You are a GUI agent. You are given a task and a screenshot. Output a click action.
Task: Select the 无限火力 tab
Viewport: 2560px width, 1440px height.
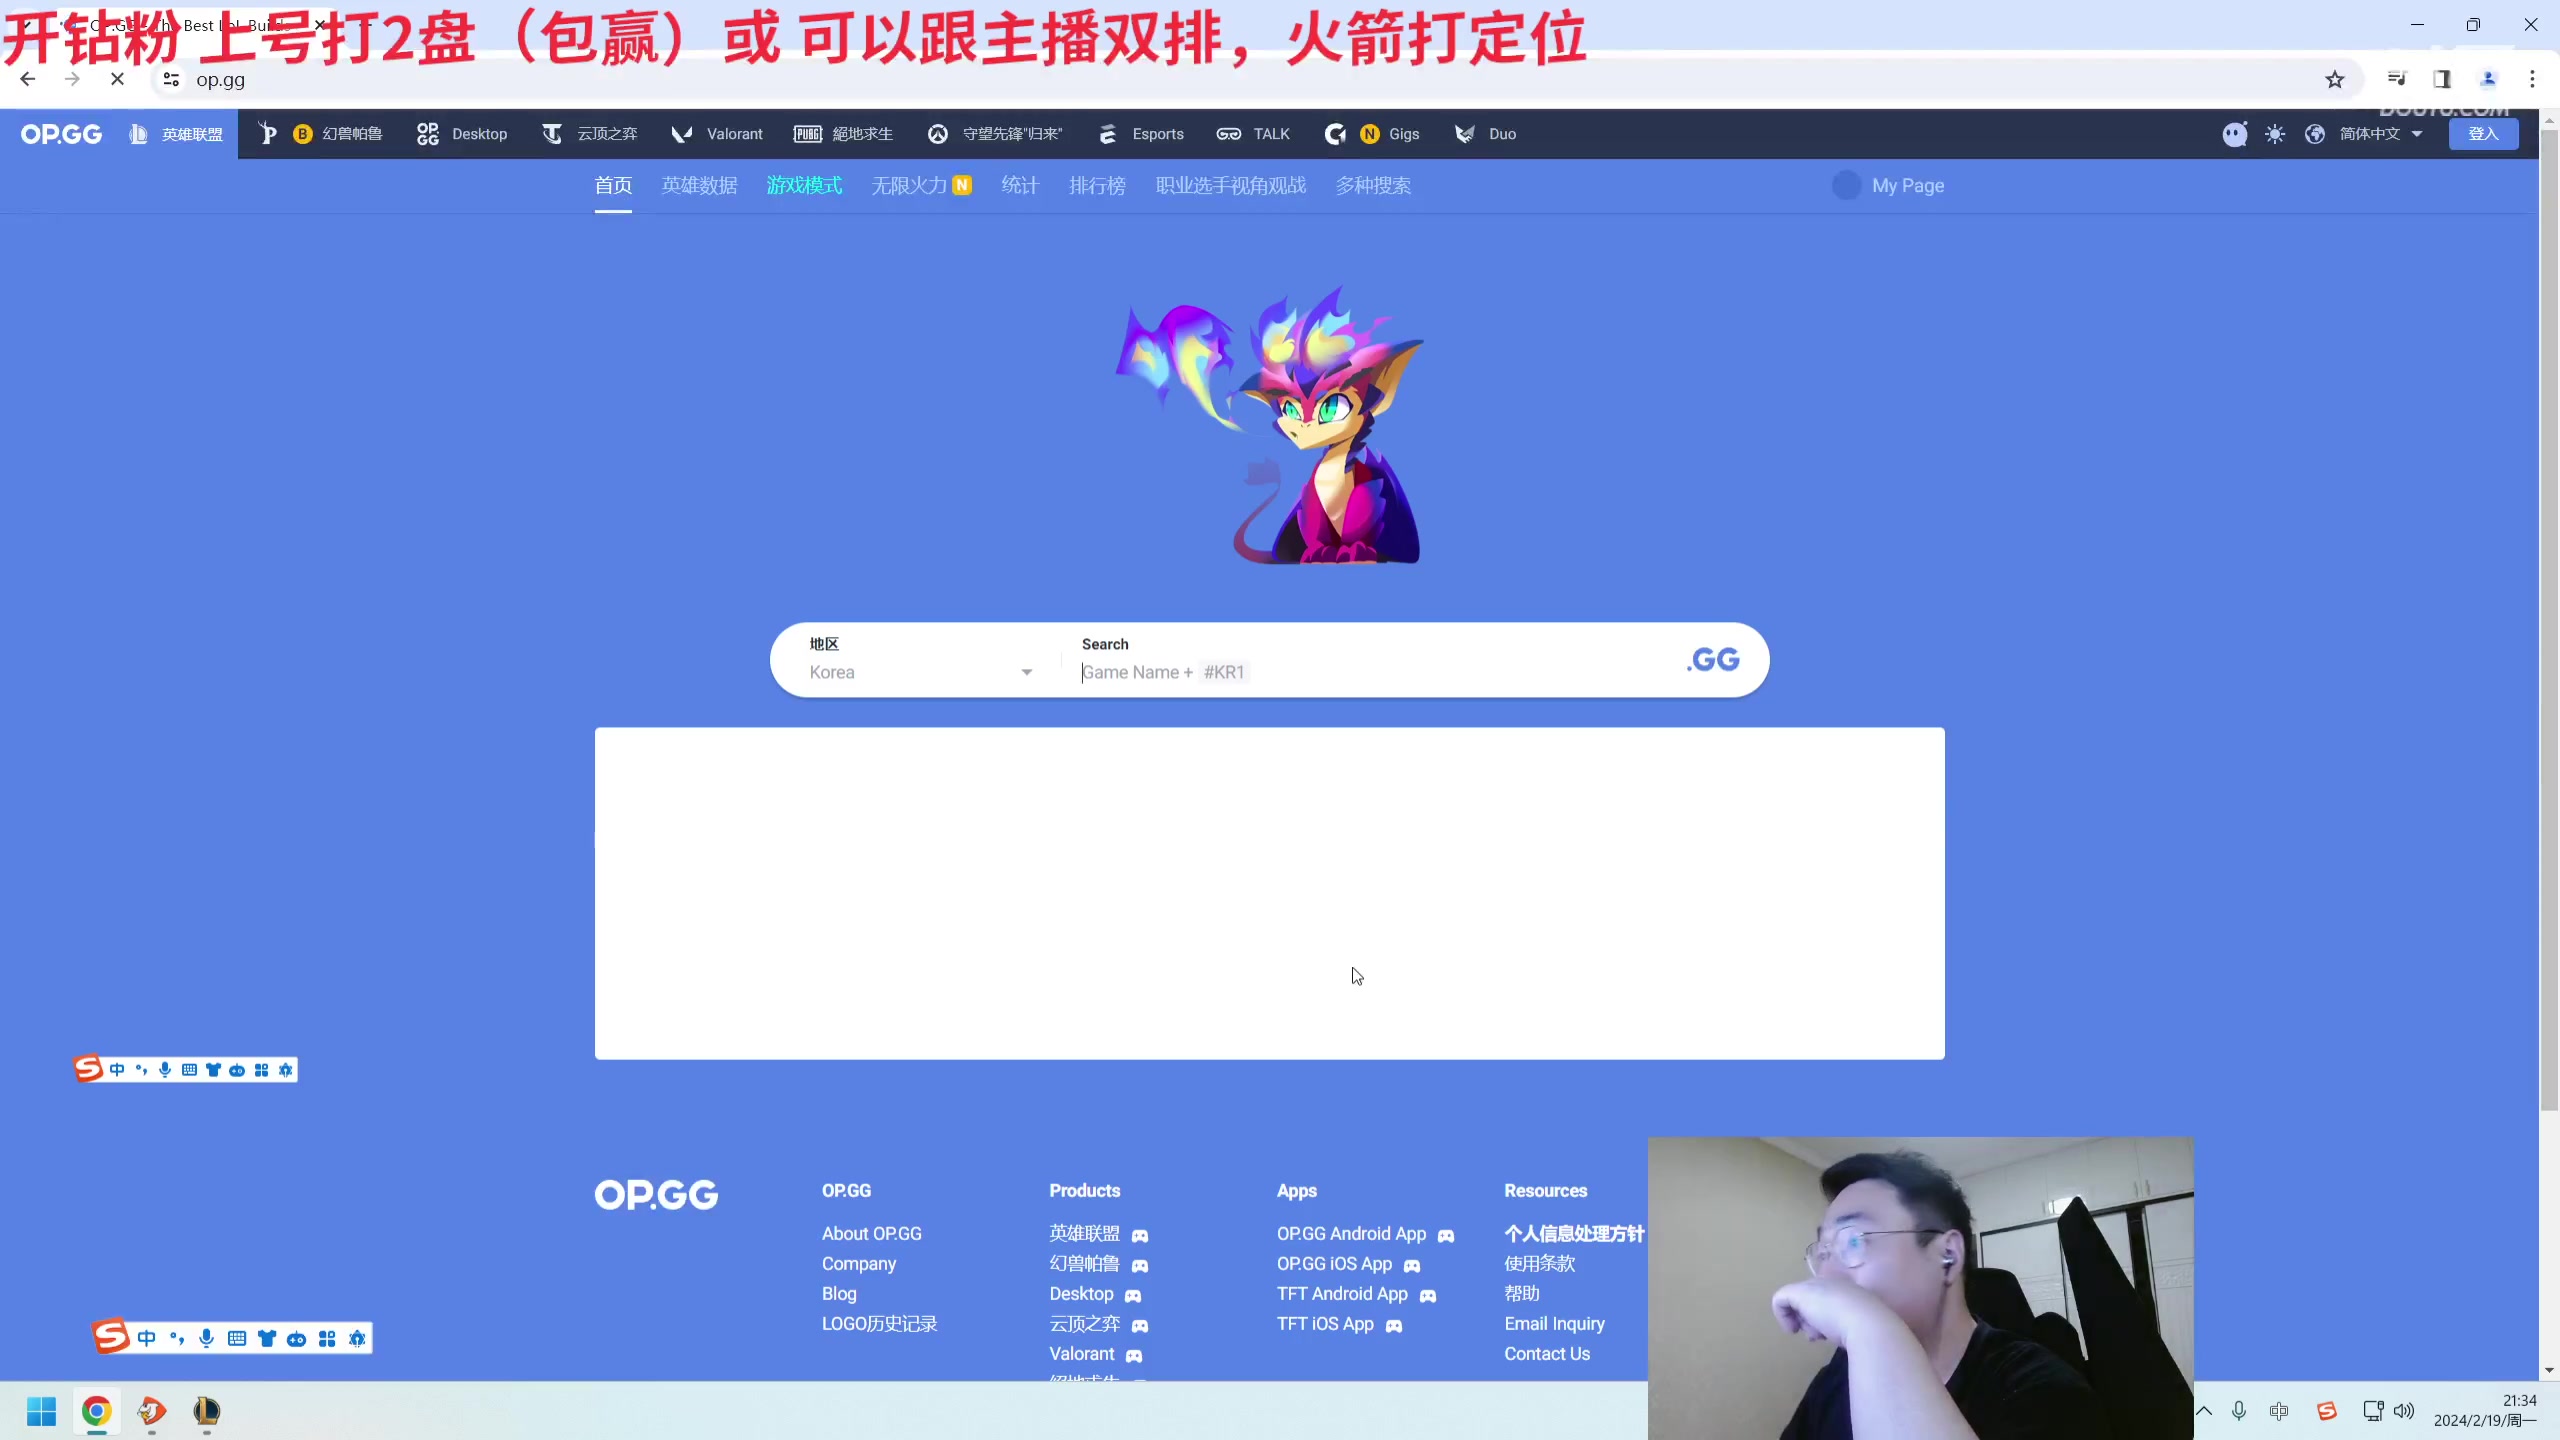point(921,186)
